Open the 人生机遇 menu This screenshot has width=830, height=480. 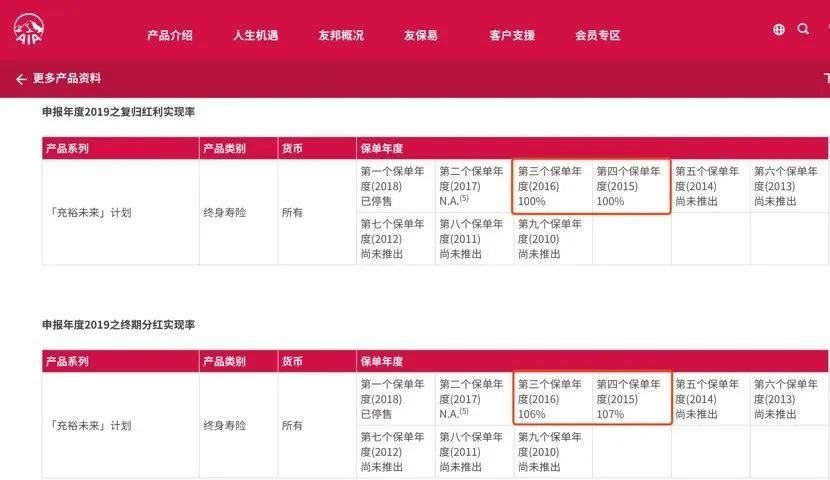[x=255, y=35]
